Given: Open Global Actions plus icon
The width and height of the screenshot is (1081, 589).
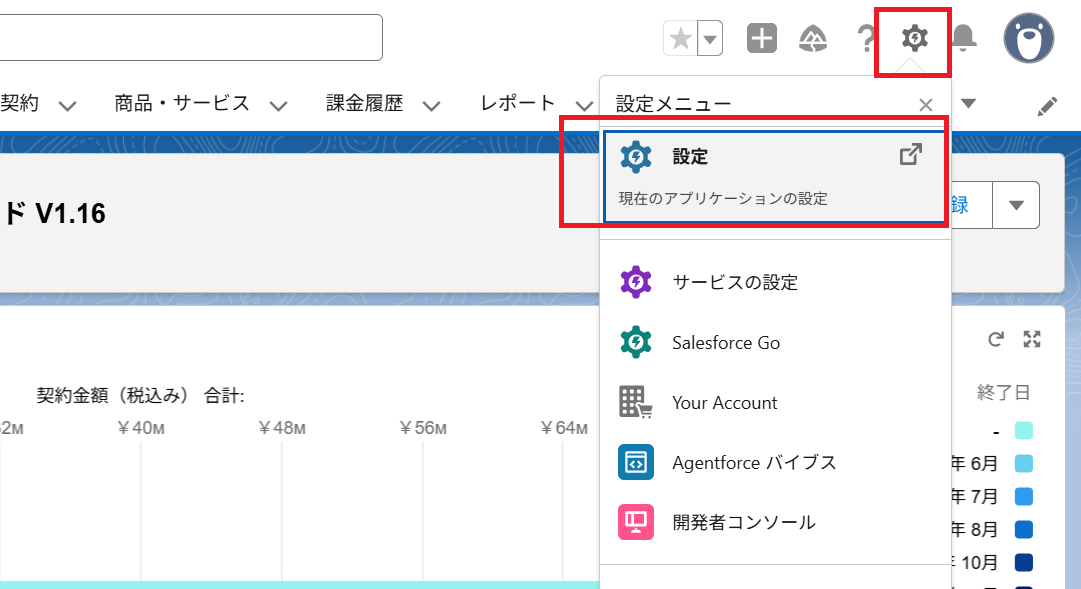Looking at the screenshot, I should point(762,39).
